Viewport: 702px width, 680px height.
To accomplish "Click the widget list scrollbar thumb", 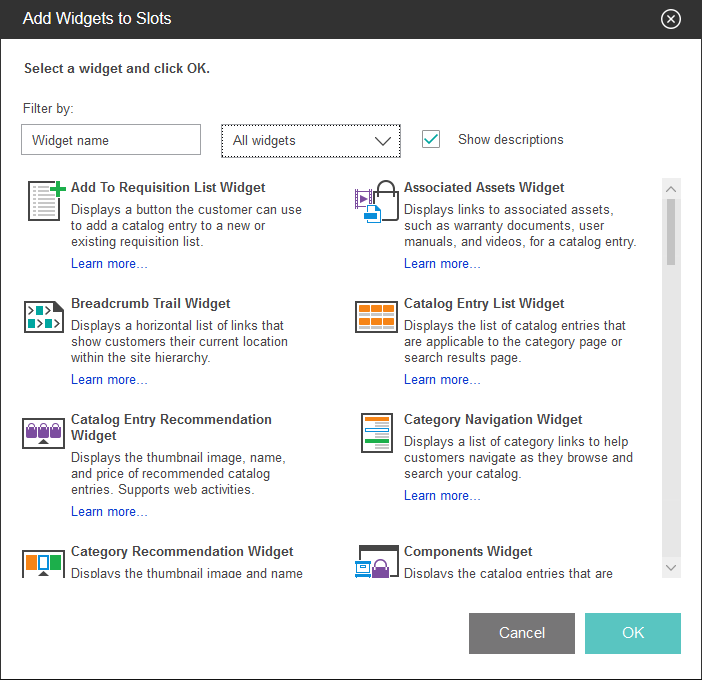I will pyautogui.click(x=671, y=232).
